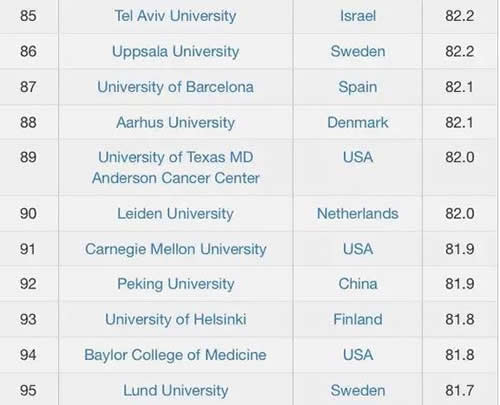Screen dimensions: 500x405
Task: Open the Lund University link
Action: tap(176, 391)
